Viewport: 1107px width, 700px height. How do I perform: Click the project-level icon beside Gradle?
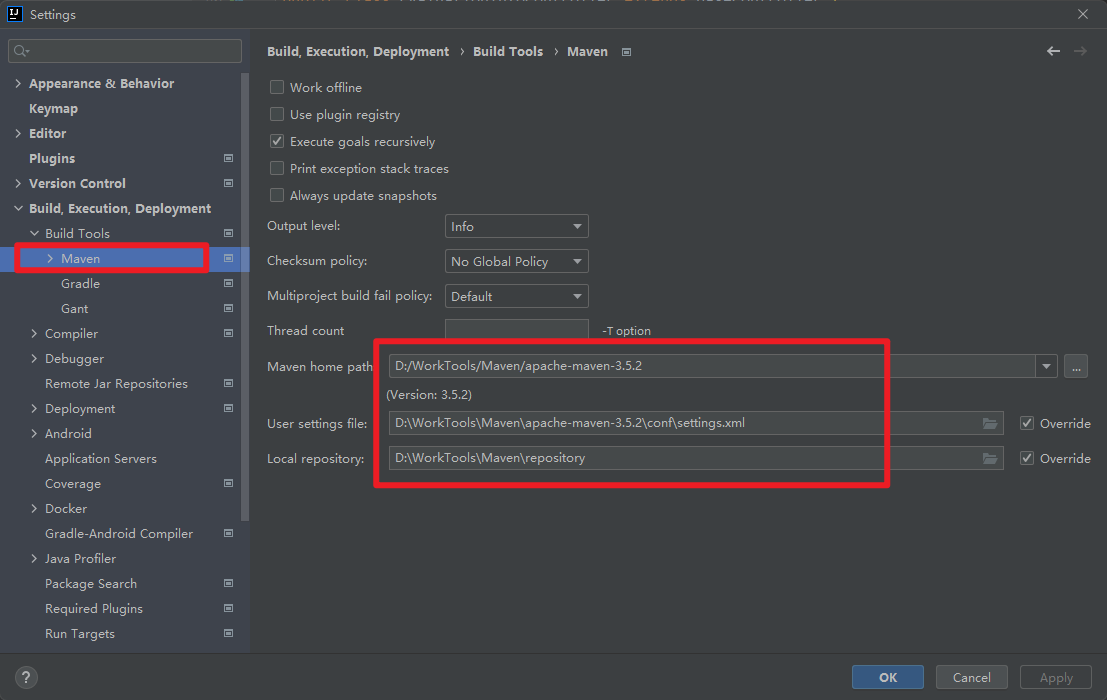coord(228,283)
